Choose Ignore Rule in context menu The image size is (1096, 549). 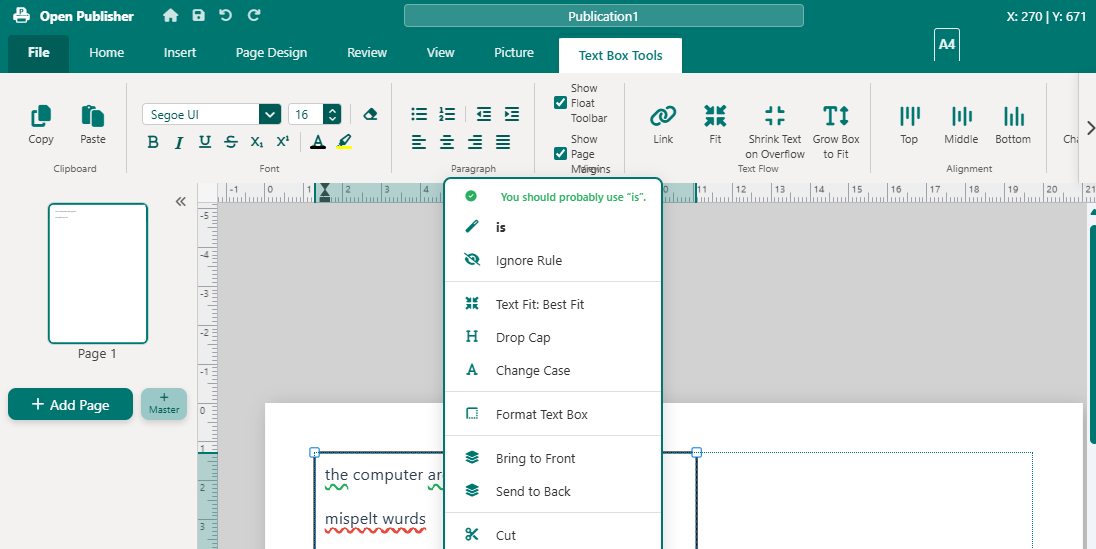(553, 260)
